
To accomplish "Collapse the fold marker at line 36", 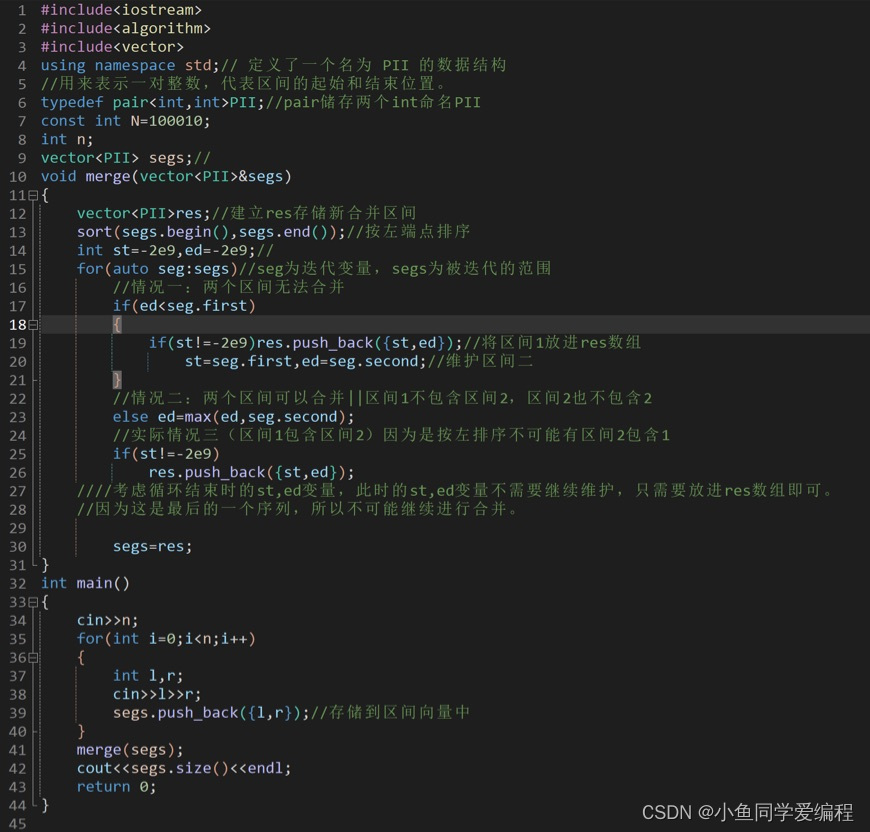I will pos(33,658).
